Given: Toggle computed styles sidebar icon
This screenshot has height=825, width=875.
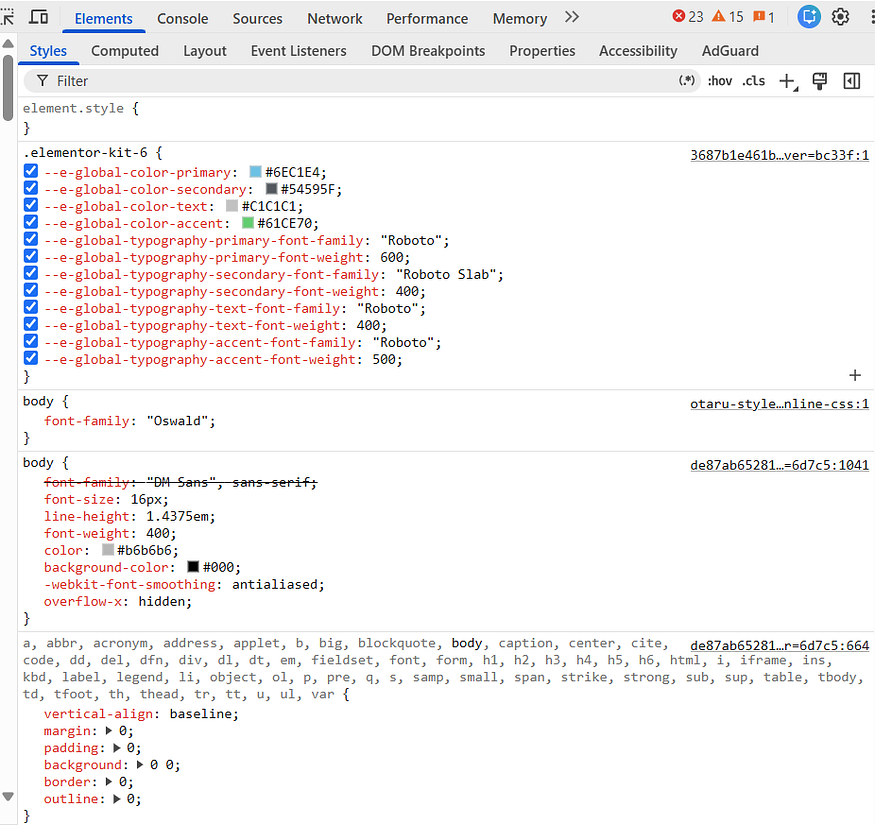Looking at the screenshot, I should point(852,81).
